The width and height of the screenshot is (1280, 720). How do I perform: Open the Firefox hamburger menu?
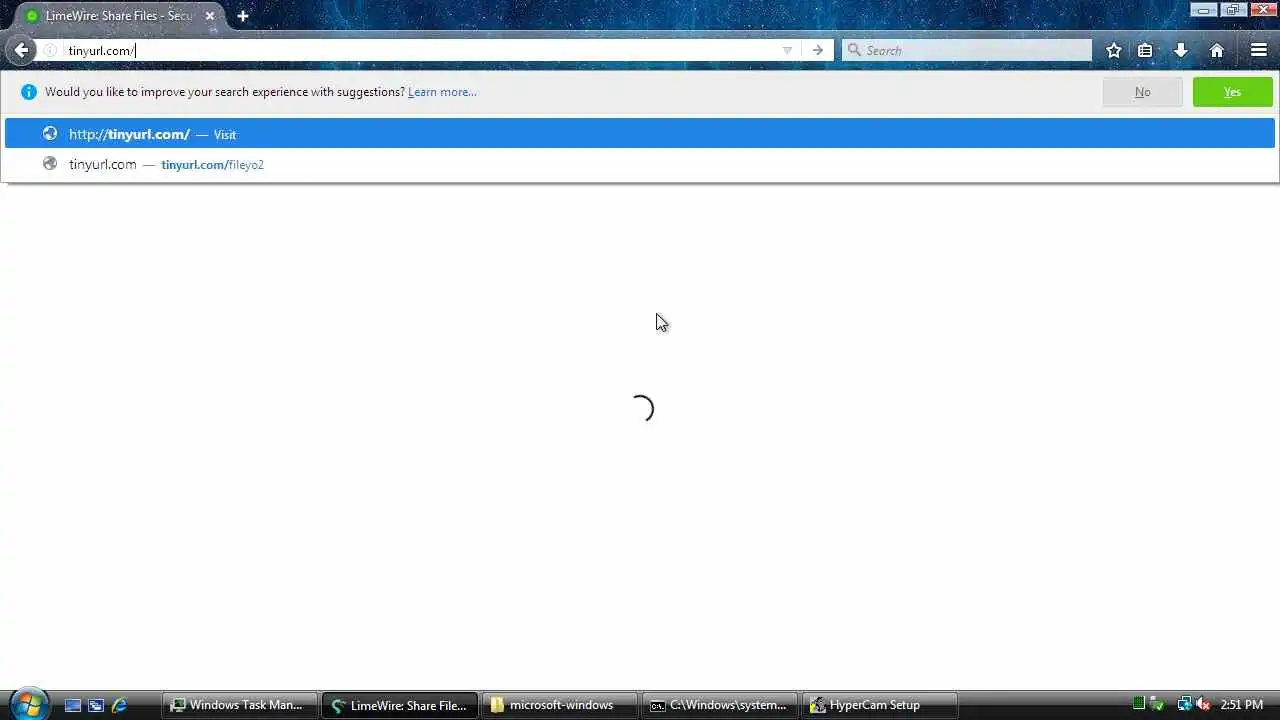pos(1259,50)
